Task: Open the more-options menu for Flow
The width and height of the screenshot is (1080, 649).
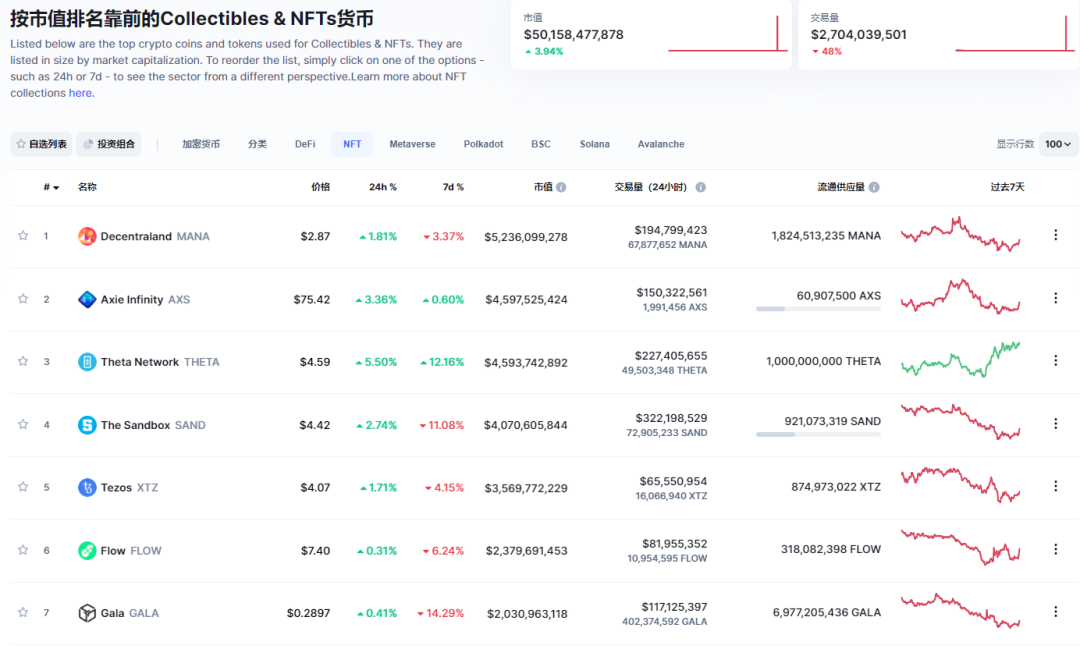Action: click(1055, 549)
